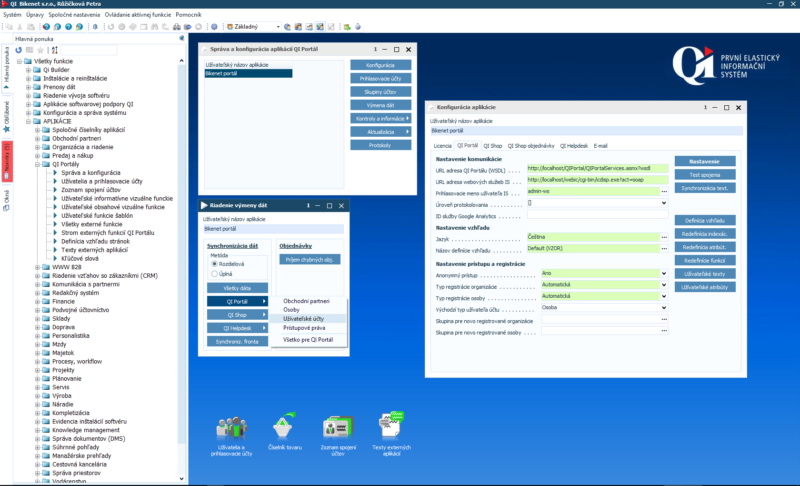
Task: Open Úroveň protokolovania dropdown
Action: [x=664, y=203]
